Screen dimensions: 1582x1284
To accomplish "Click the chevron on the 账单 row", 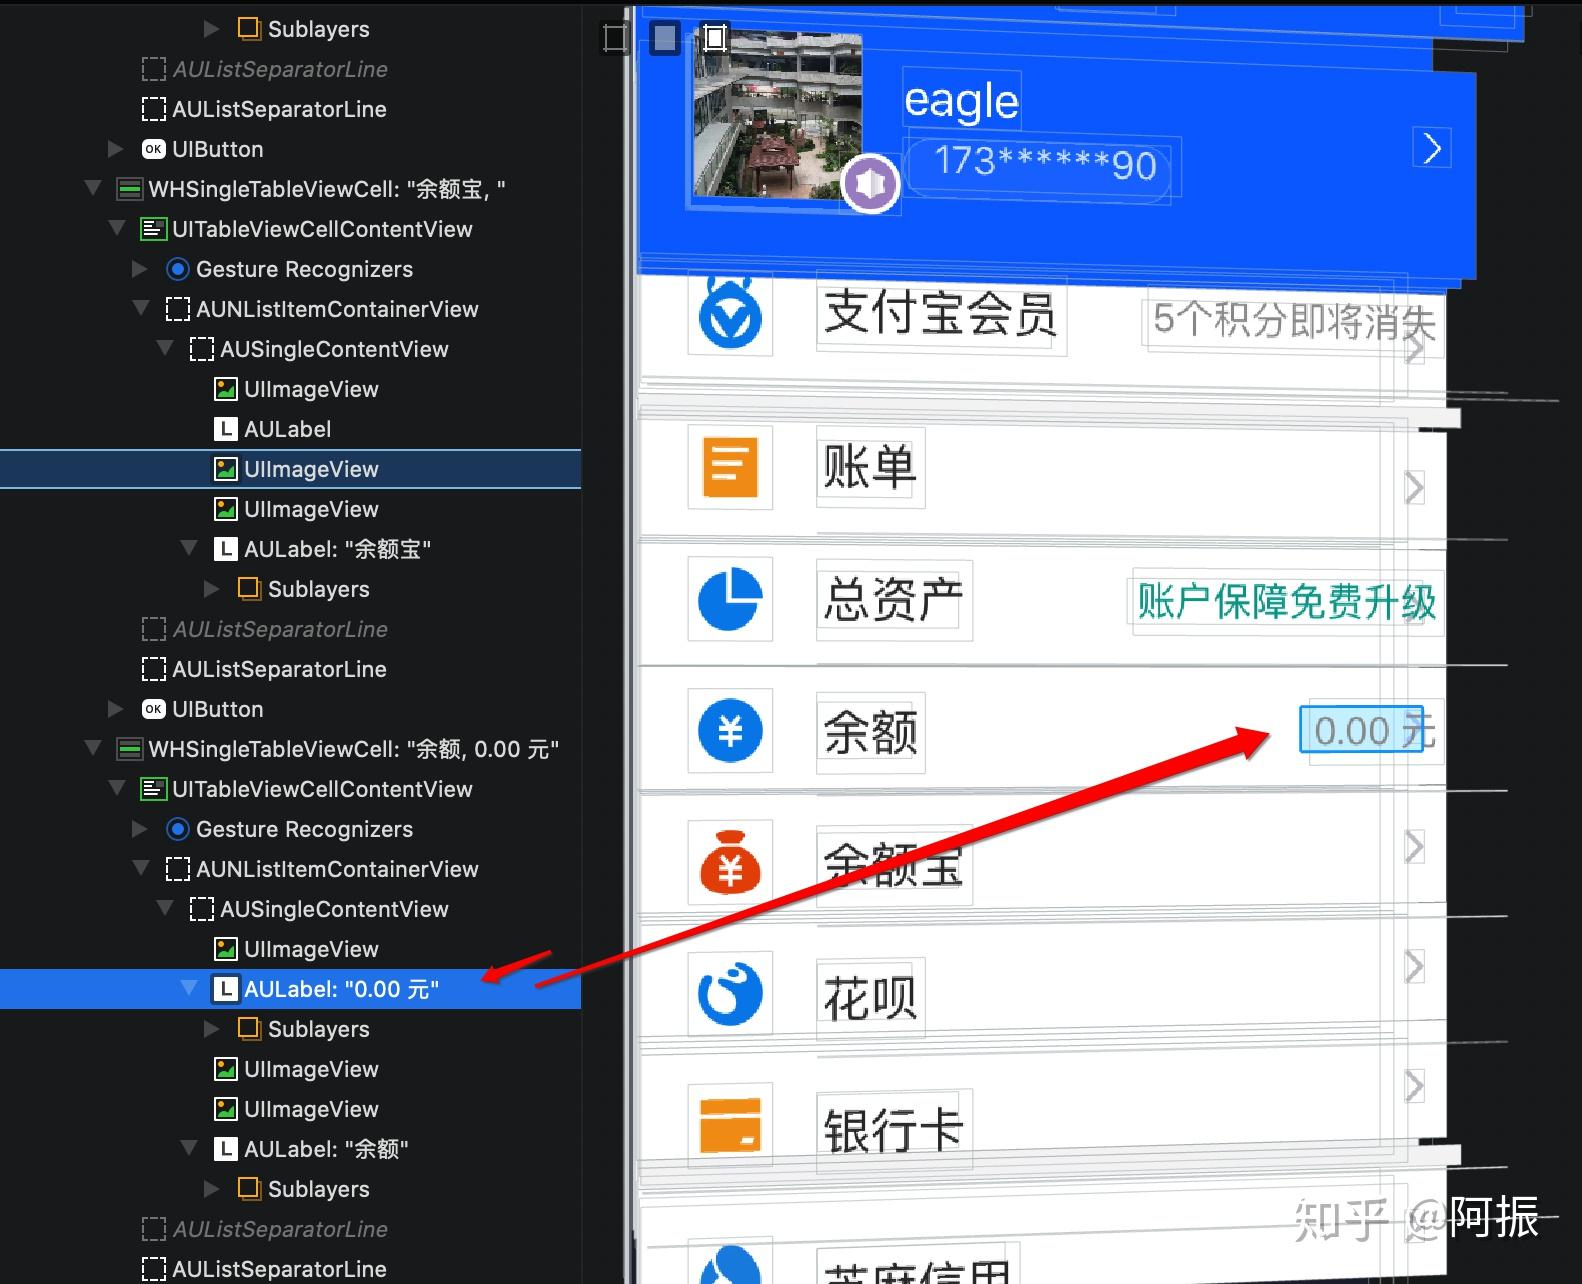I will point(1414,487).
